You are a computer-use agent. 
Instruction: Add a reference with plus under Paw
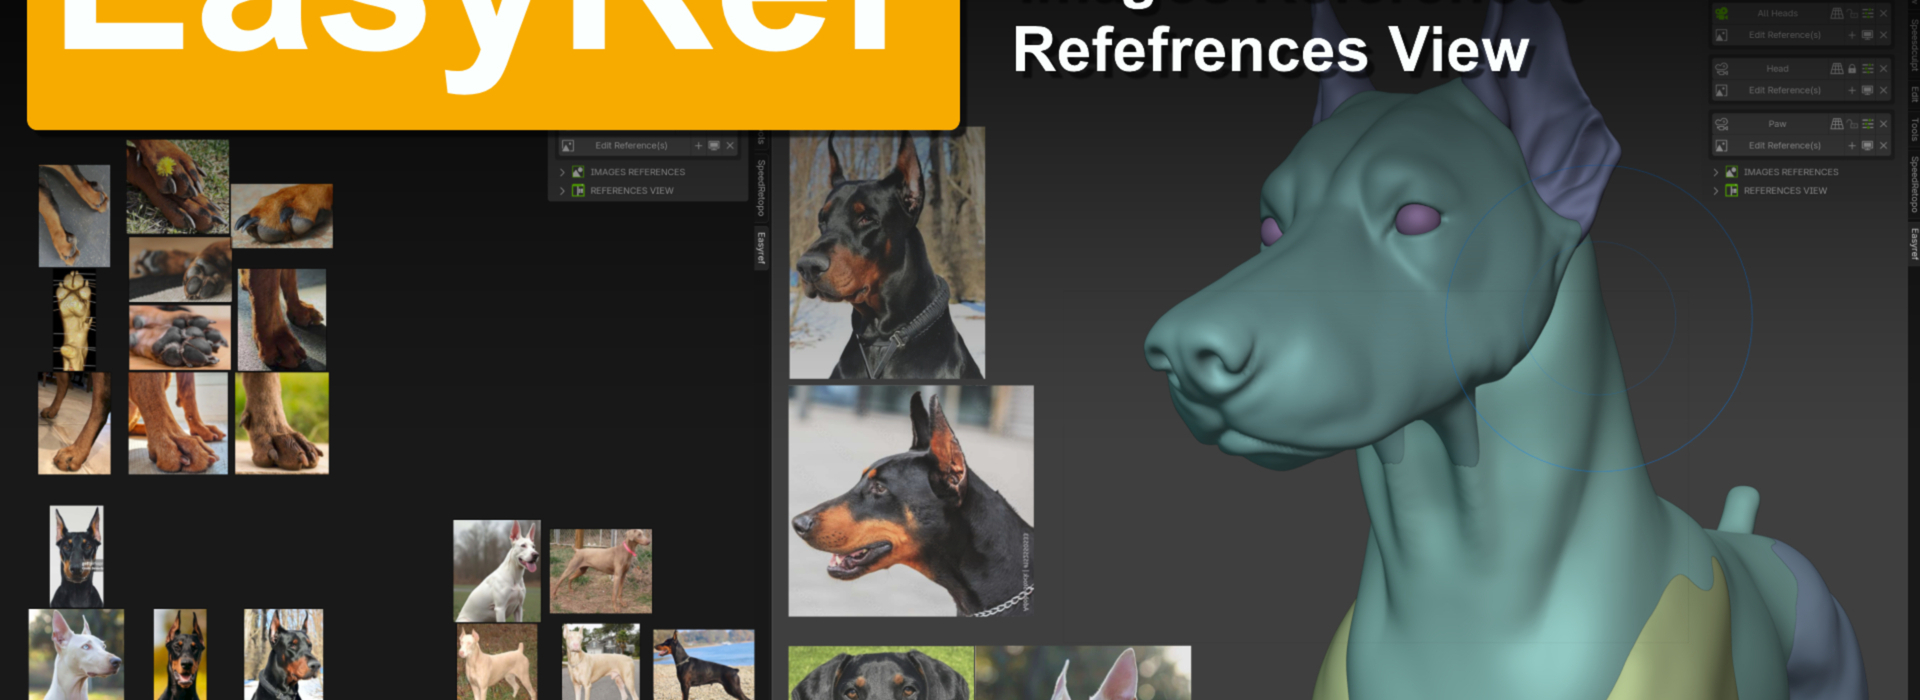[x=1852, y=145]
